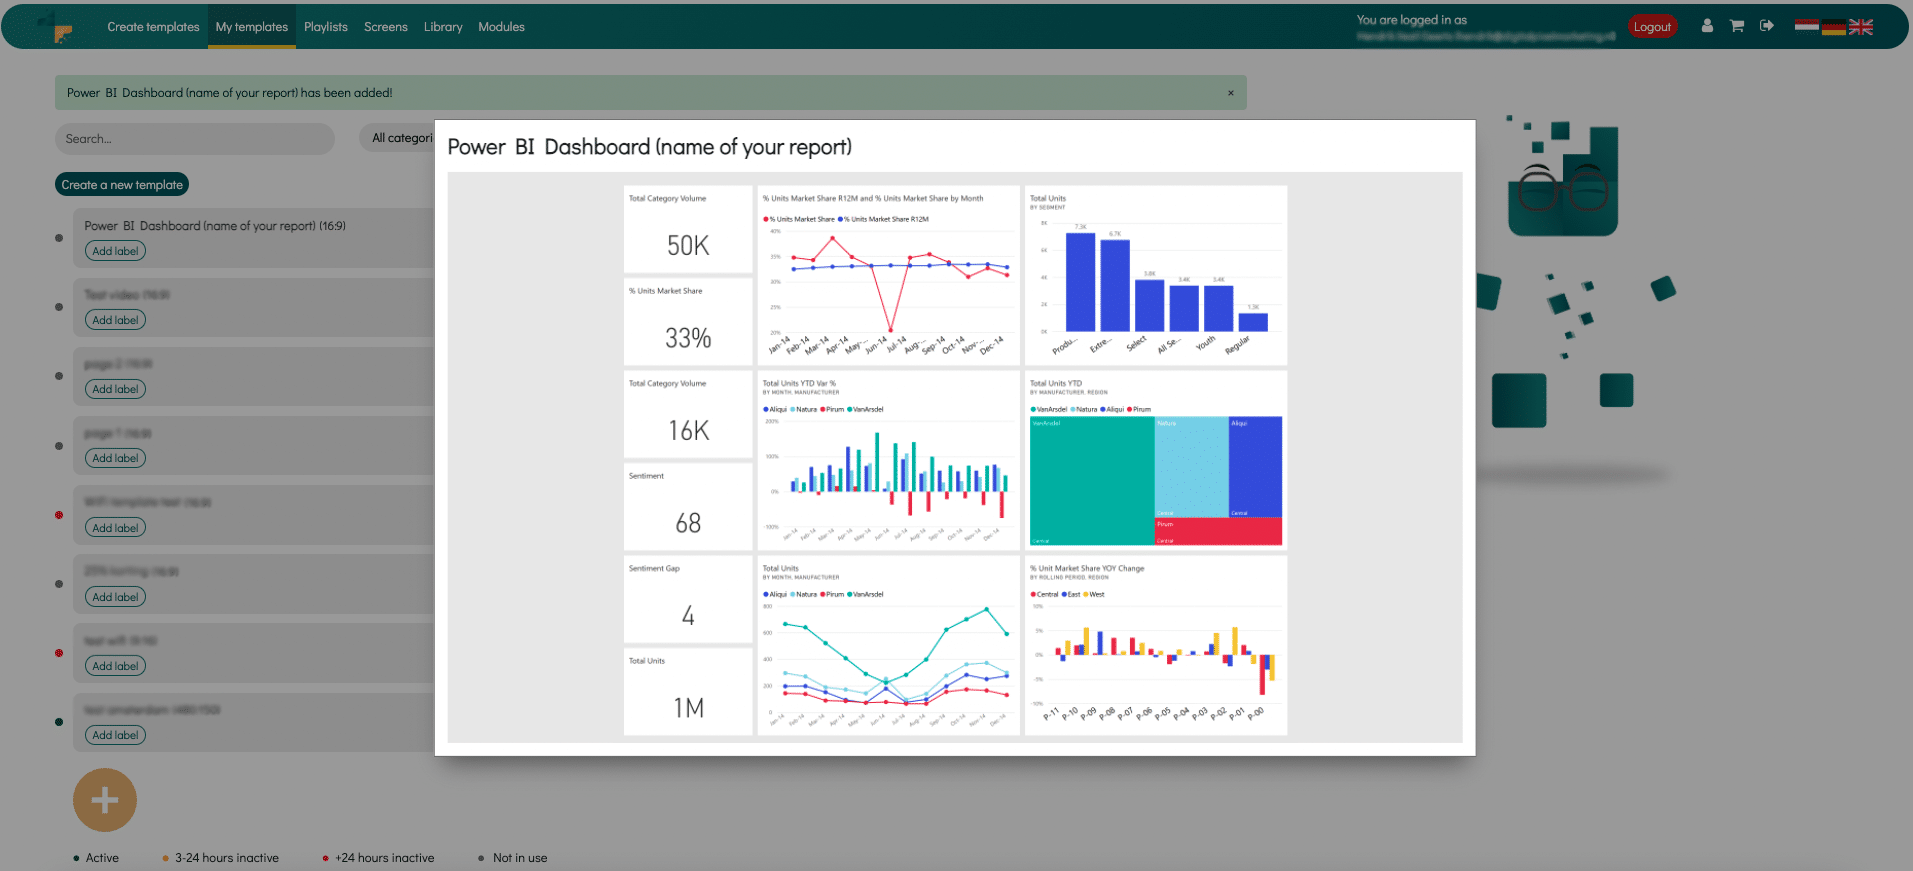Click the Total Units by segment bar chart

[x=1156, y=276]
